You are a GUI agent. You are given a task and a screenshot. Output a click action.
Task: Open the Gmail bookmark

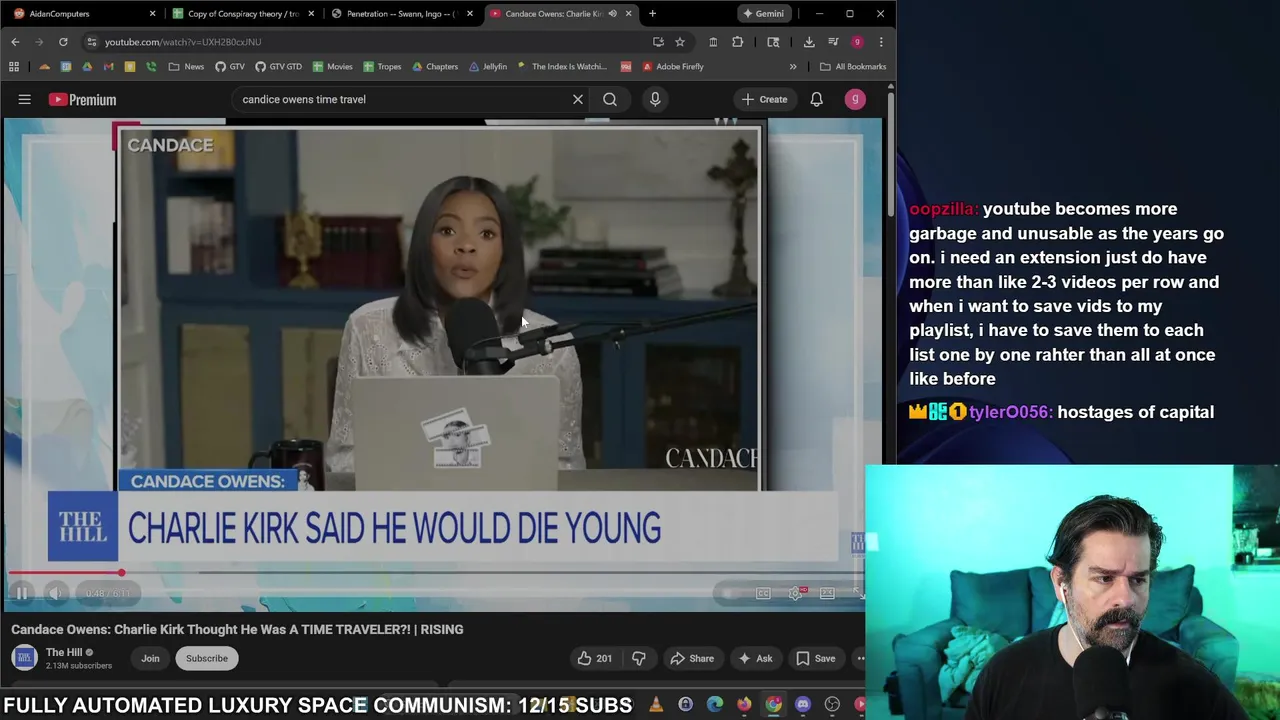tap(109, 67)
